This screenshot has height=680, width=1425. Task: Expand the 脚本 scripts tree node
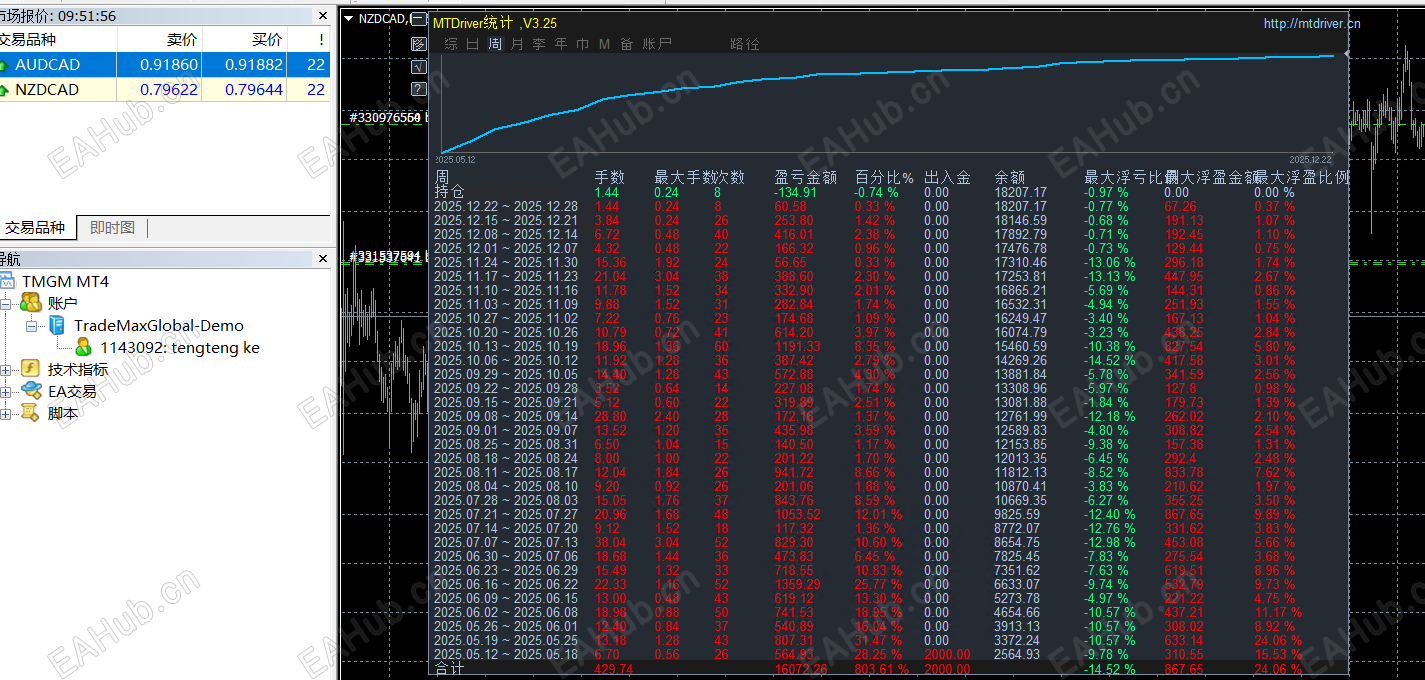tap(6, 413)
